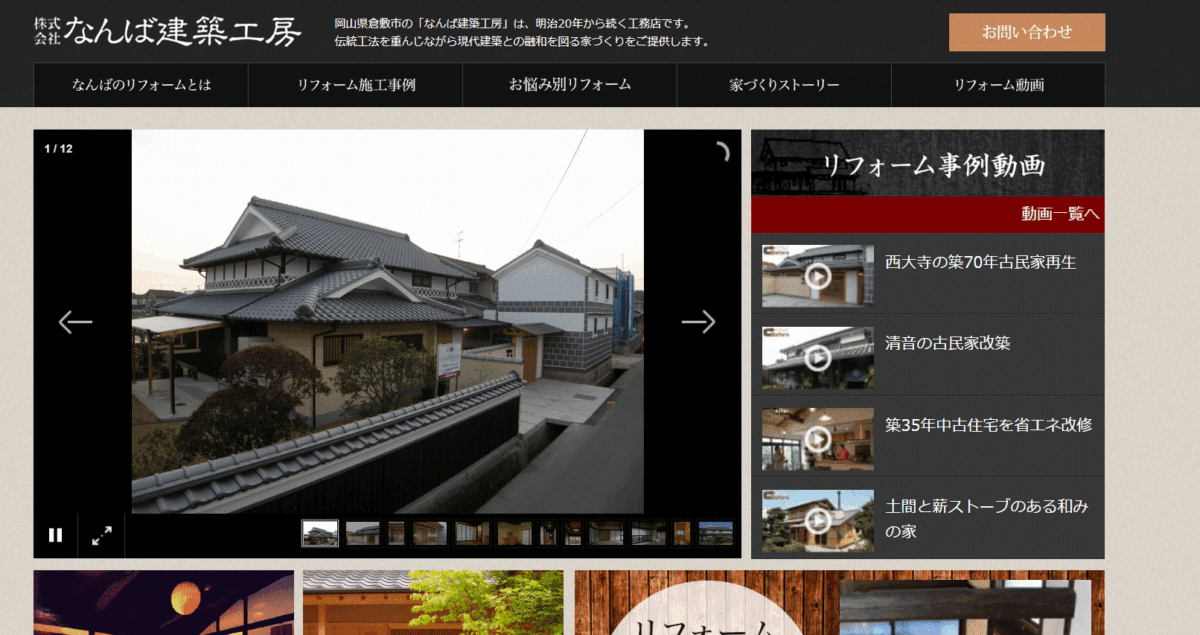Pause the slideshow with the pause icon
Screen dimensions: 1200x635
tap(55, 535)
